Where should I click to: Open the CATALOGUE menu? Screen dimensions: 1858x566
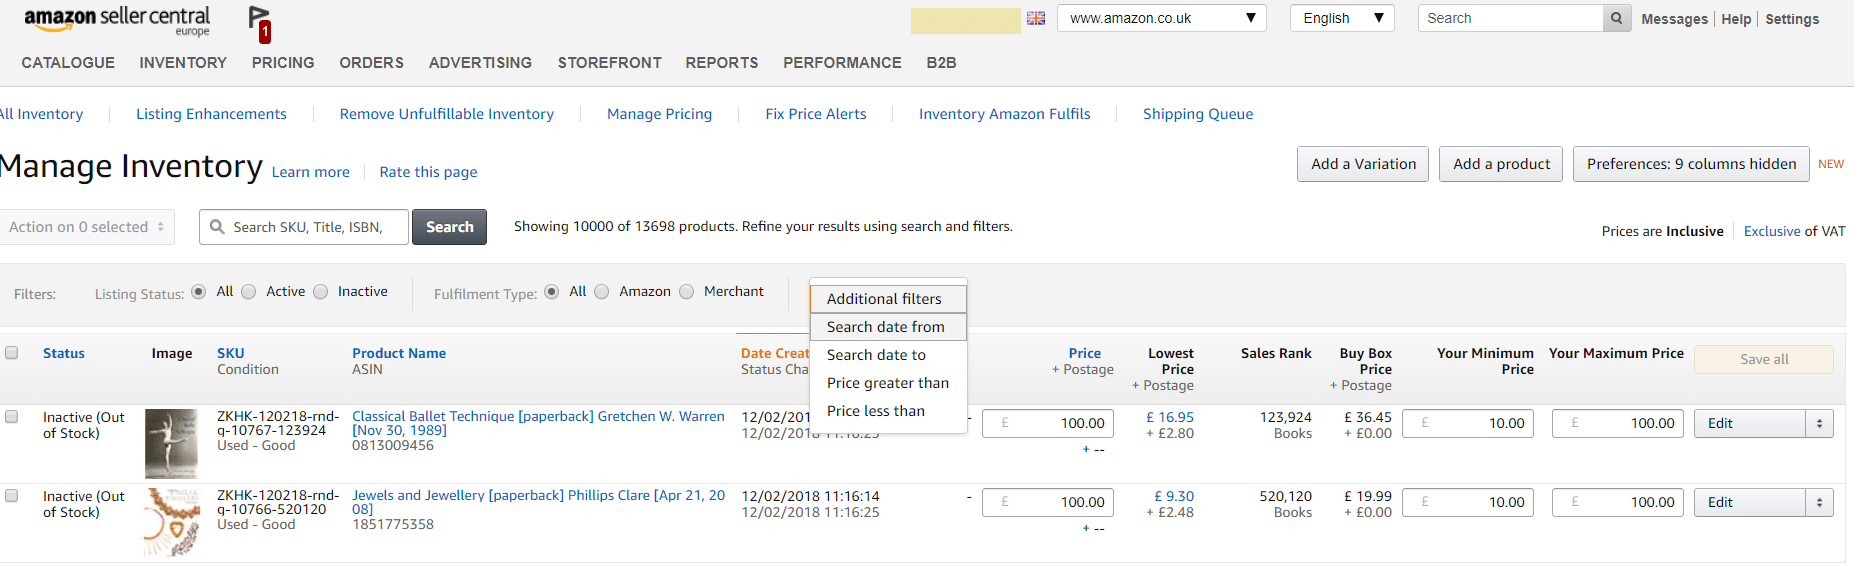click(x=68, y=62)
